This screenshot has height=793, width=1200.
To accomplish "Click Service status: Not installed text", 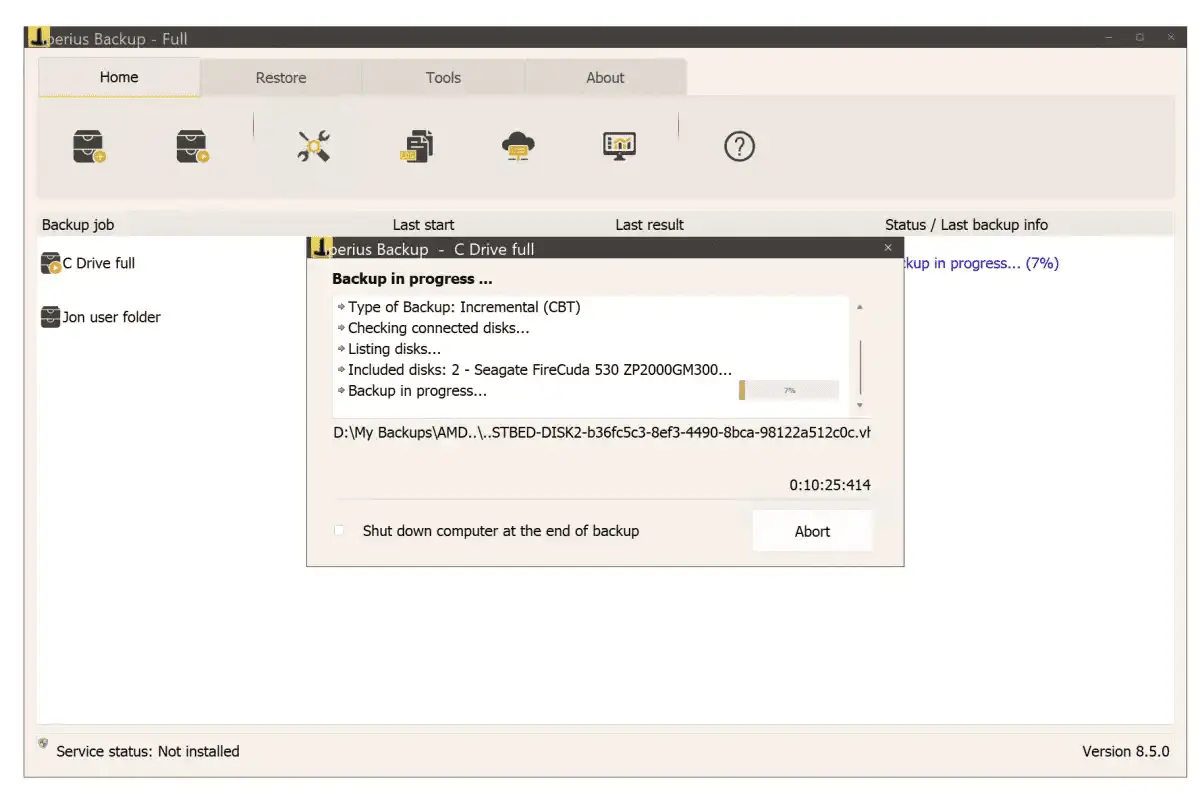I will point(148,751).
